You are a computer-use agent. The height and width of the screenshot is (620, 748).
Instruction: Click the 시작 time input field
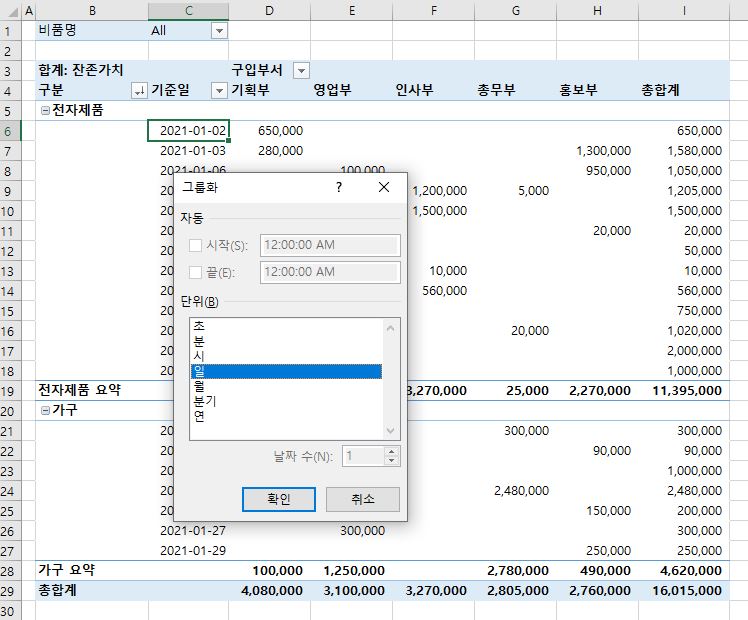tap(329, 246)
